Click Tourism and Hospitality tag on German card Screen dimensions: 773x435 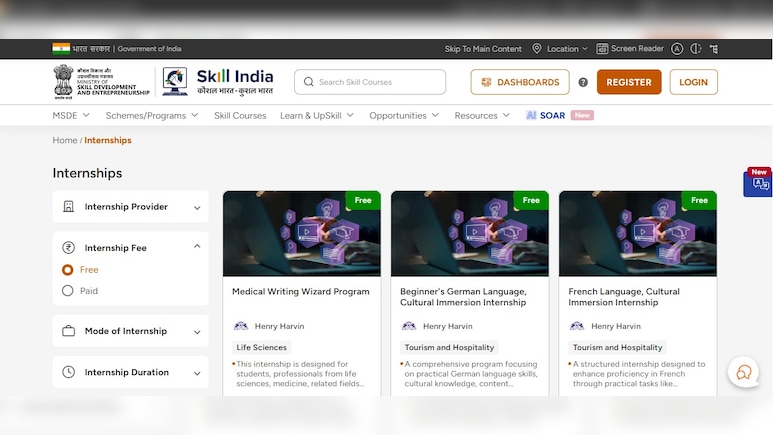(x=449, y=347)
